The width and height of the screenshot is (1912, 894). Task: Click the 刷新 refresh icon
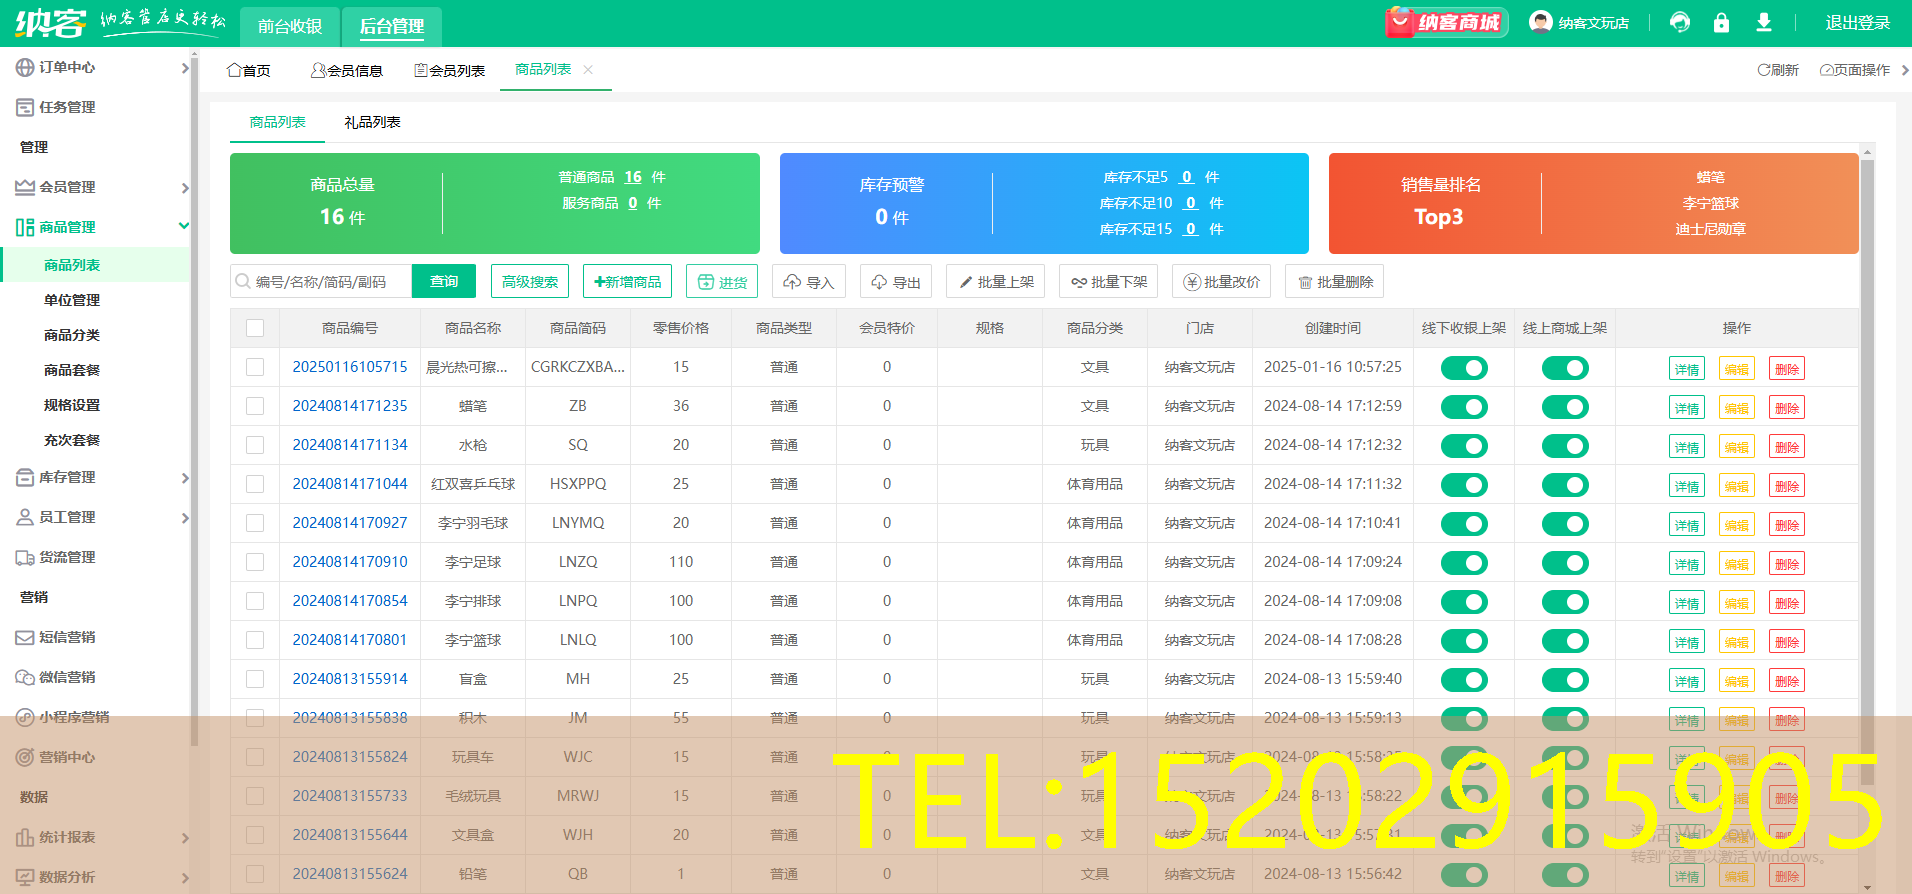(1764, 70)
